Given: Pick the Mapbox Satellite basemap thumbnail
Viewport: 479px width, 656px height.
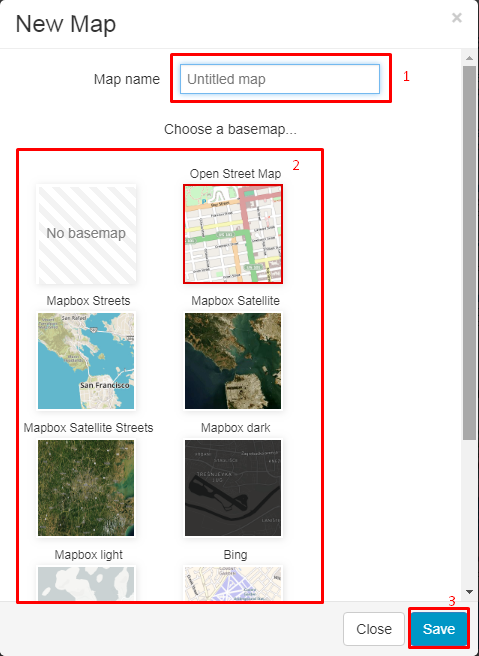Looking at the screenshot, I should point(233,361).
